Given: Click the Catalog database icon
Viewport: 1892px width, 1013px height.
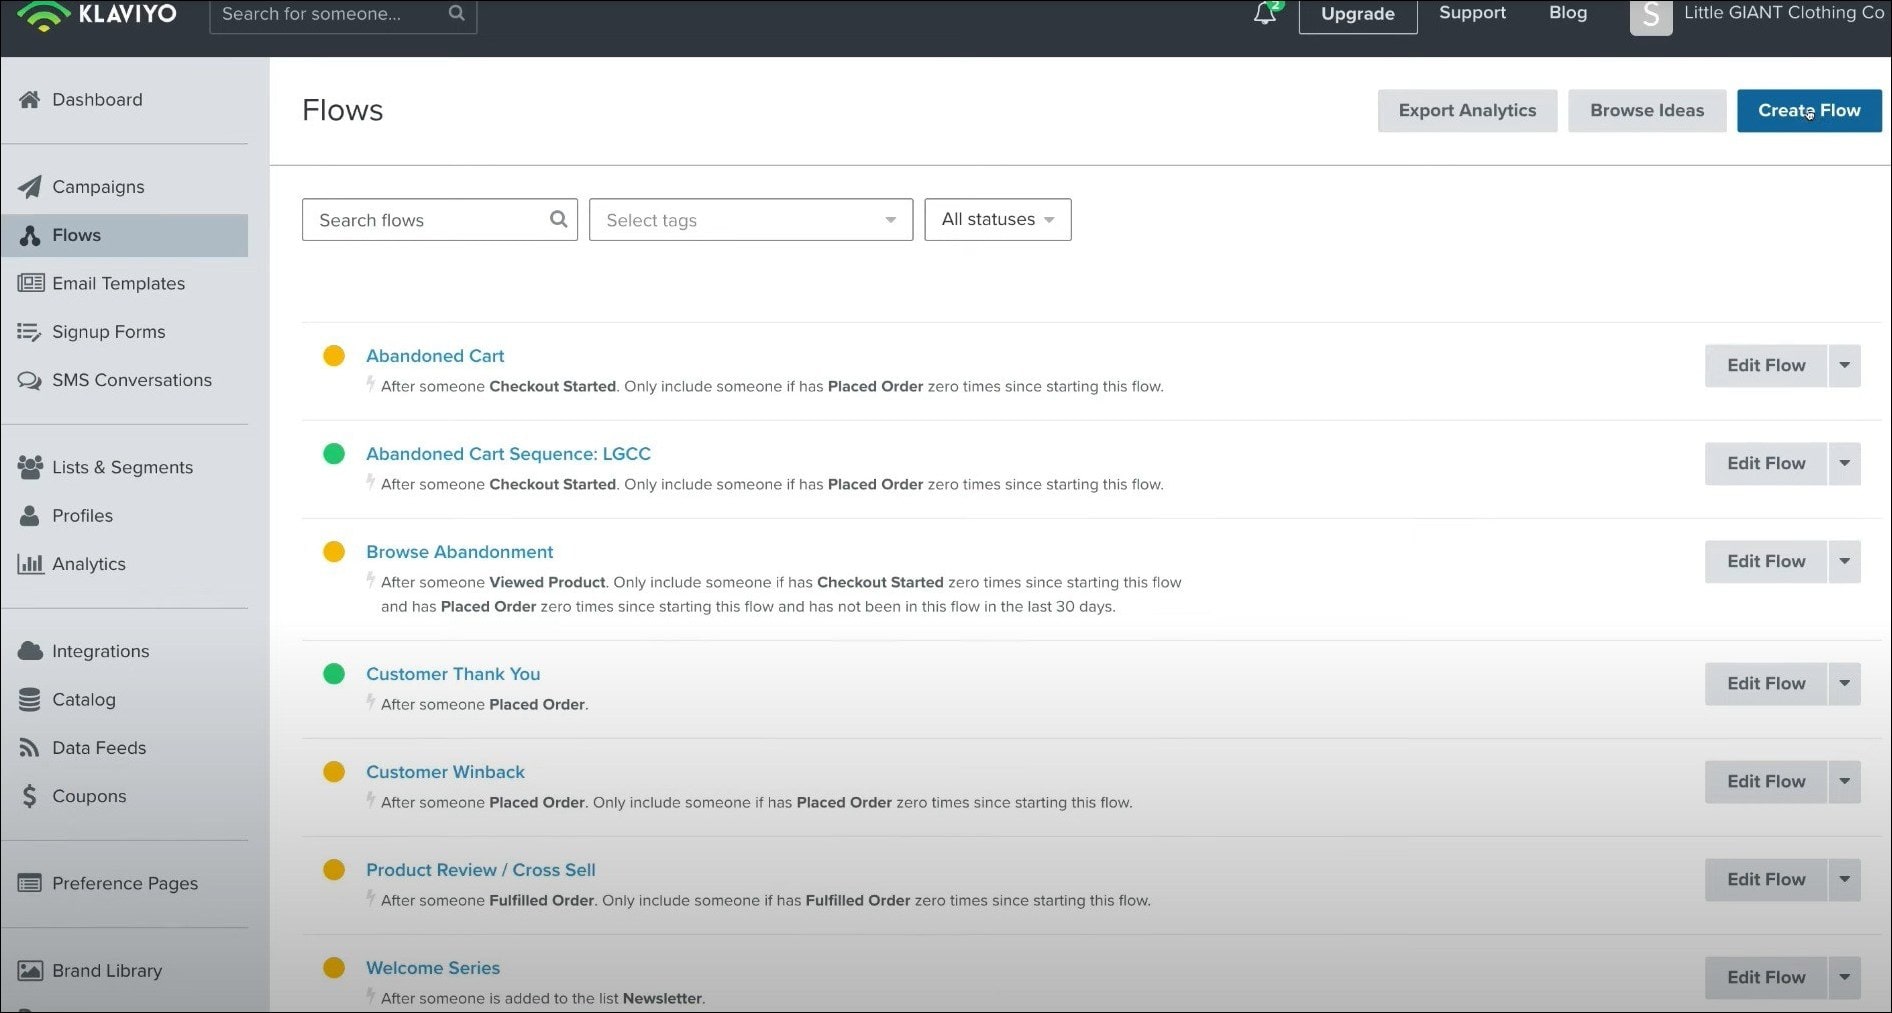Looking at the screenshot, I should (30, 700).
